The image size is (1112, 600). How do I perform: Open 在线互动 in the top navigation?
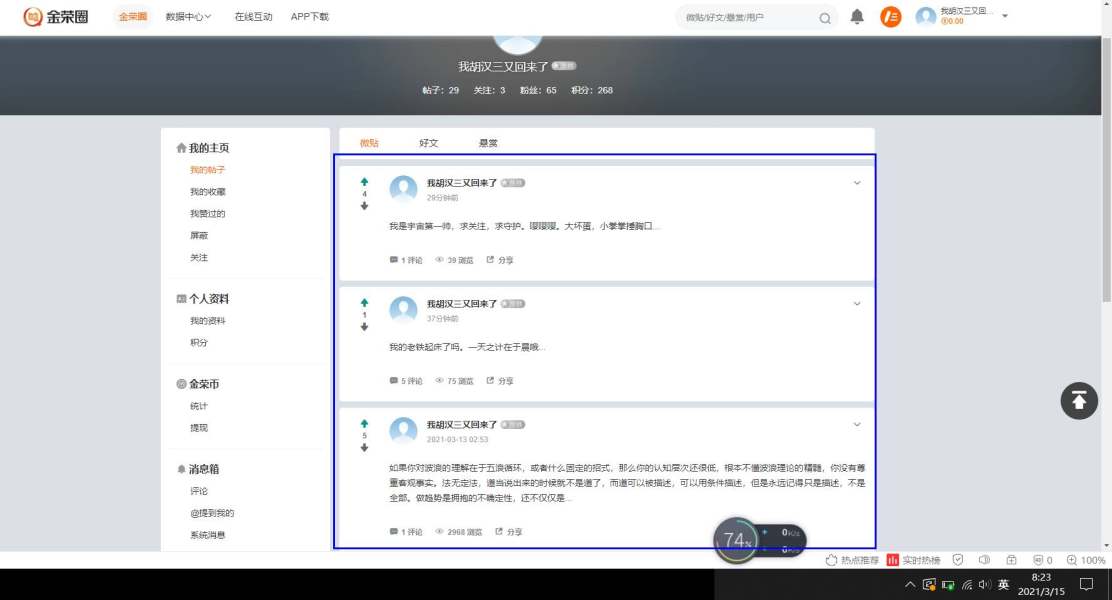point(253,16)
